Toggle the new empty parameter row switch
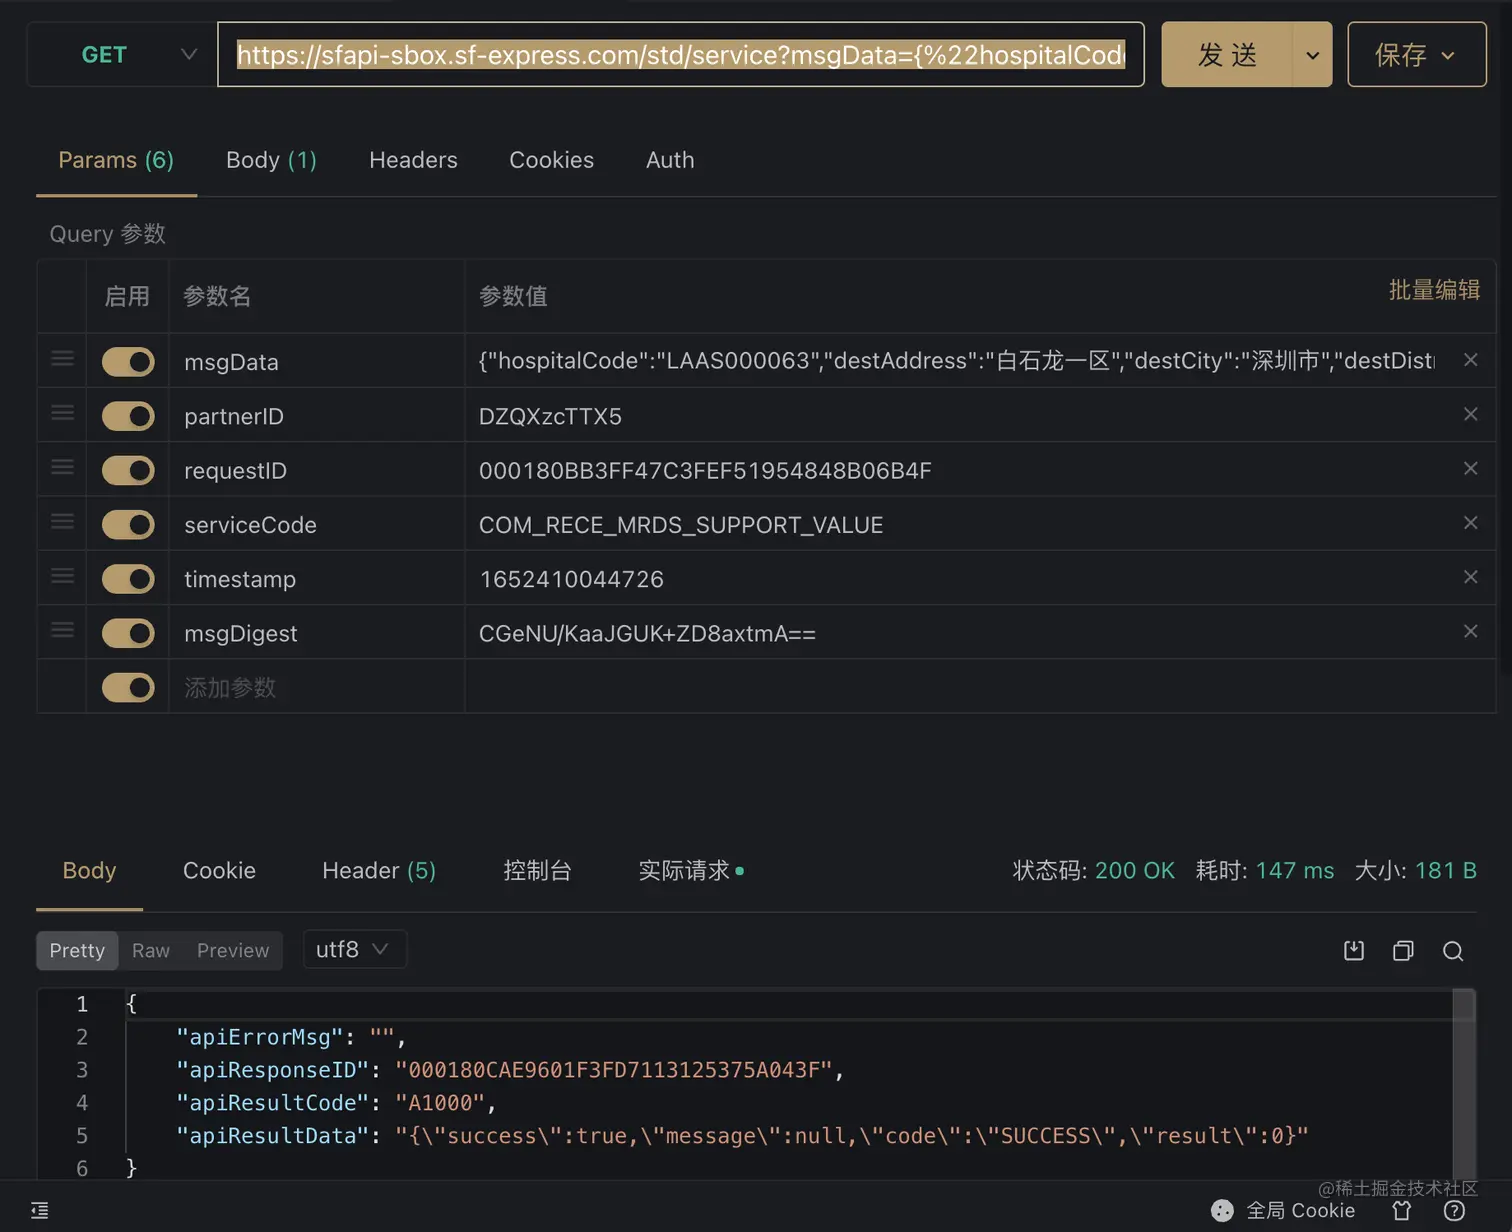The image size is (1512, 1232). (x=128, y=687)
